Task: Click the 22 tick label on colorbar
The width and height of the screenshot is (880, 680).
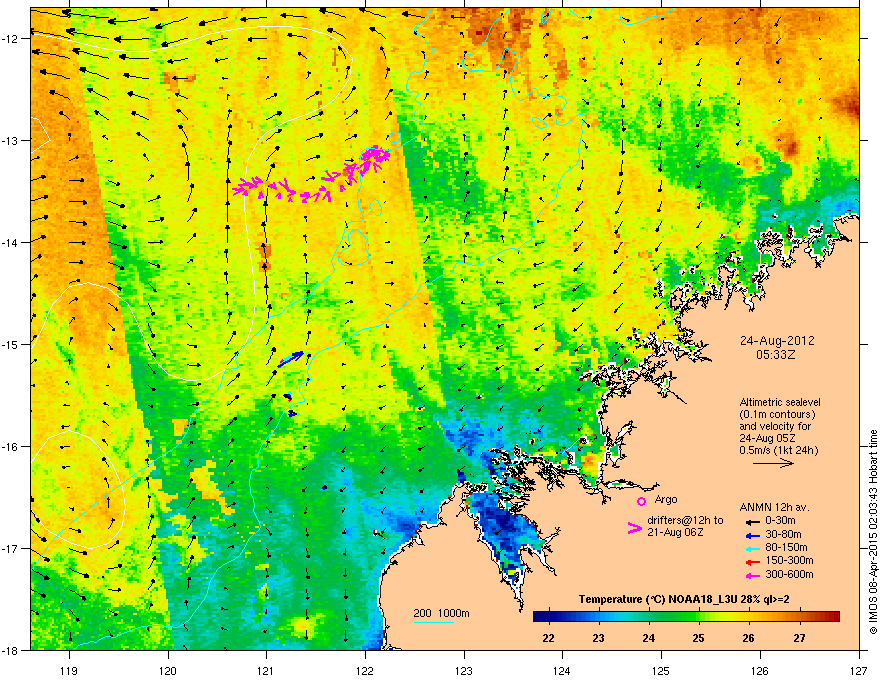Action: (x=548, y=638)
